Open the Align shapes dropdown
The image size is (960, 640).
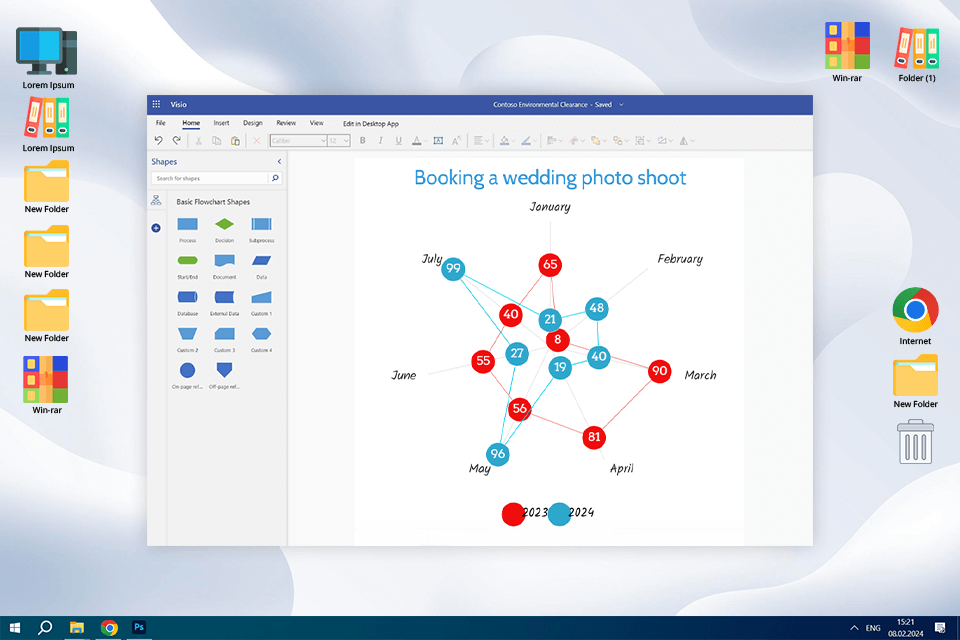[x=555, y=141]
